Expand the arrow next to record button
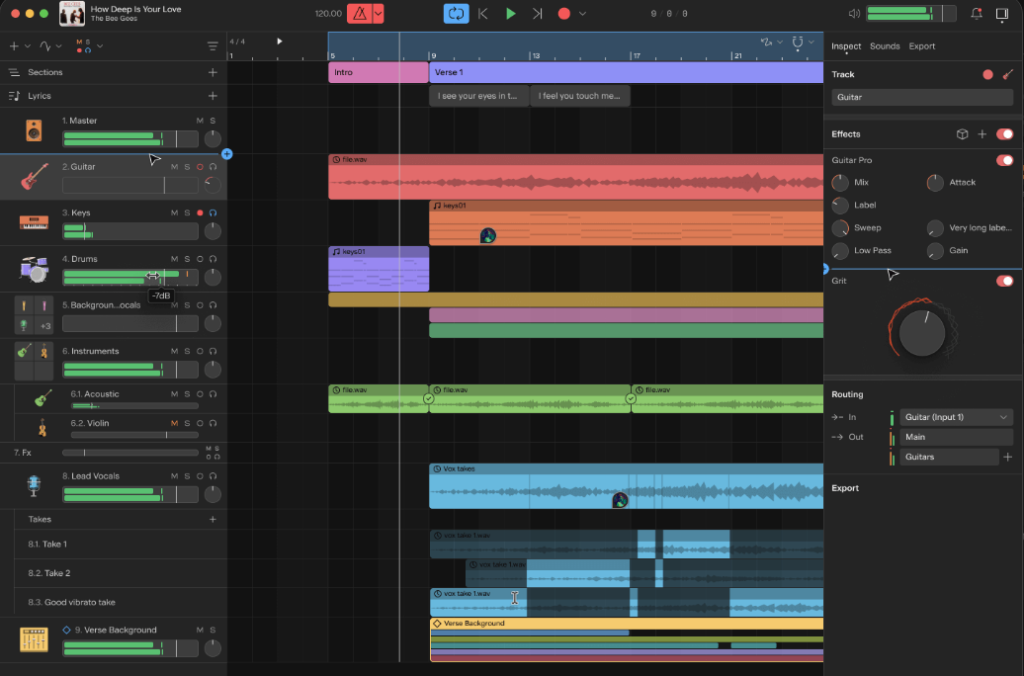 pyautogui.click(x=583, y=14)
